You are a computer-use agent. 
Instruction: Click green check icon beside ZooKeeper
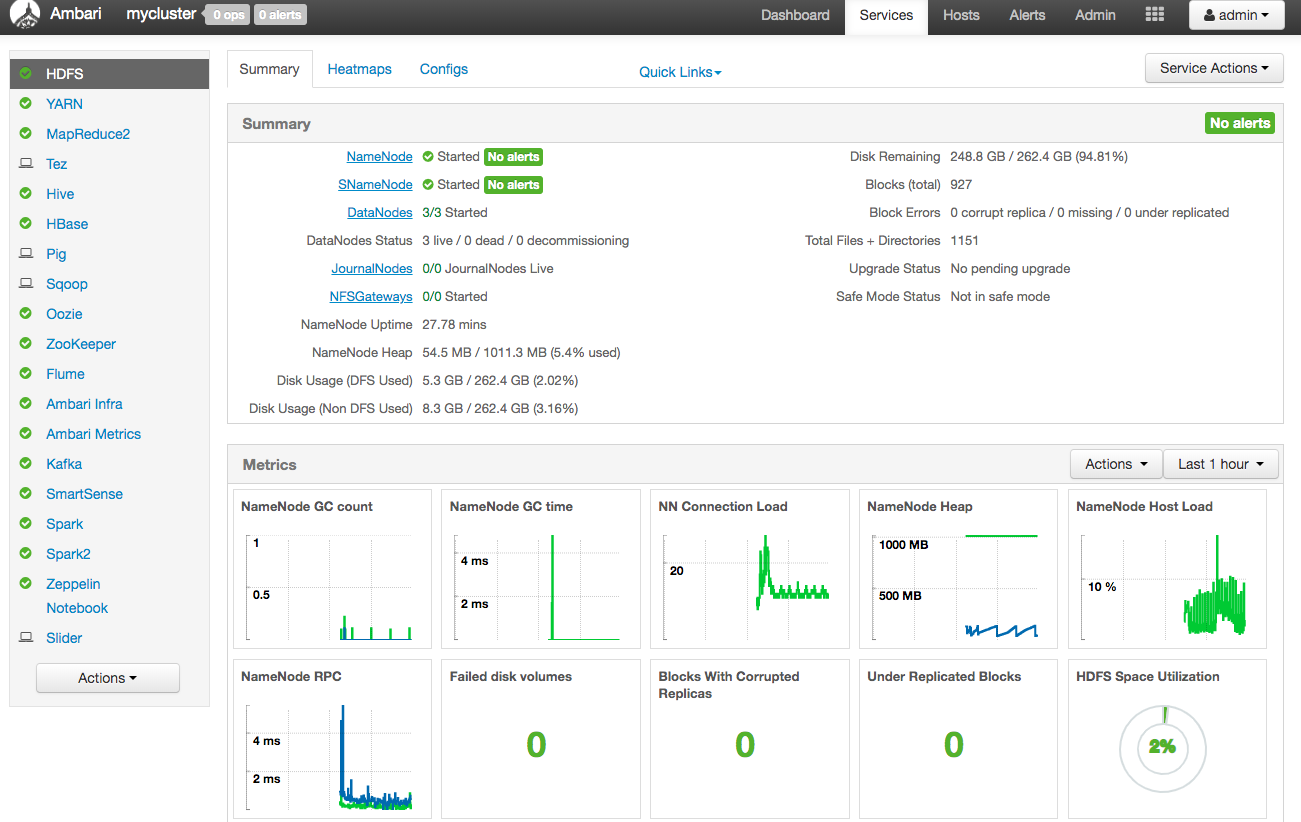pos(25,344)
